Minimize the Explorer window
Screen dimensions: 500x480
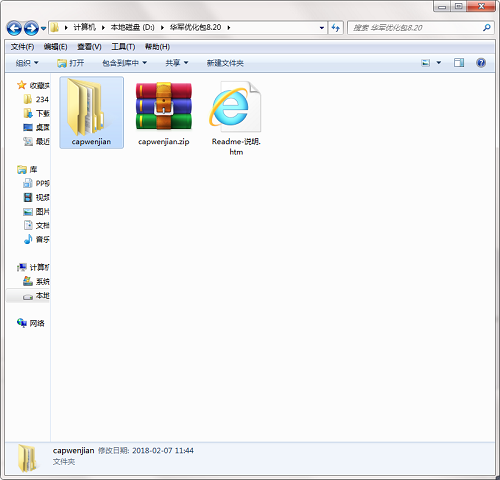pyautogui.click(x=442, y=7)
